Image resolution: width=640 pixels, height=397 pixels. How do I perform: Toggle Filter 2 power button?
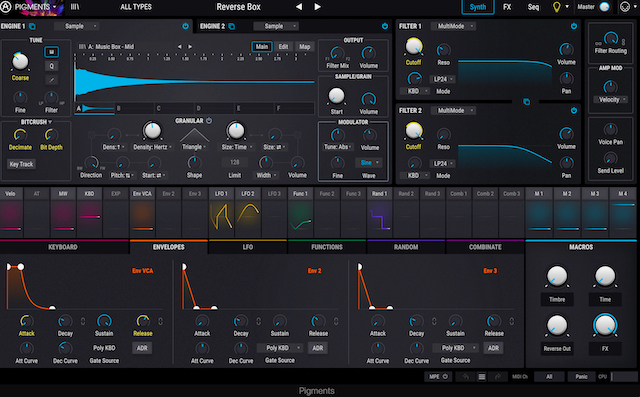coord(574,111)
